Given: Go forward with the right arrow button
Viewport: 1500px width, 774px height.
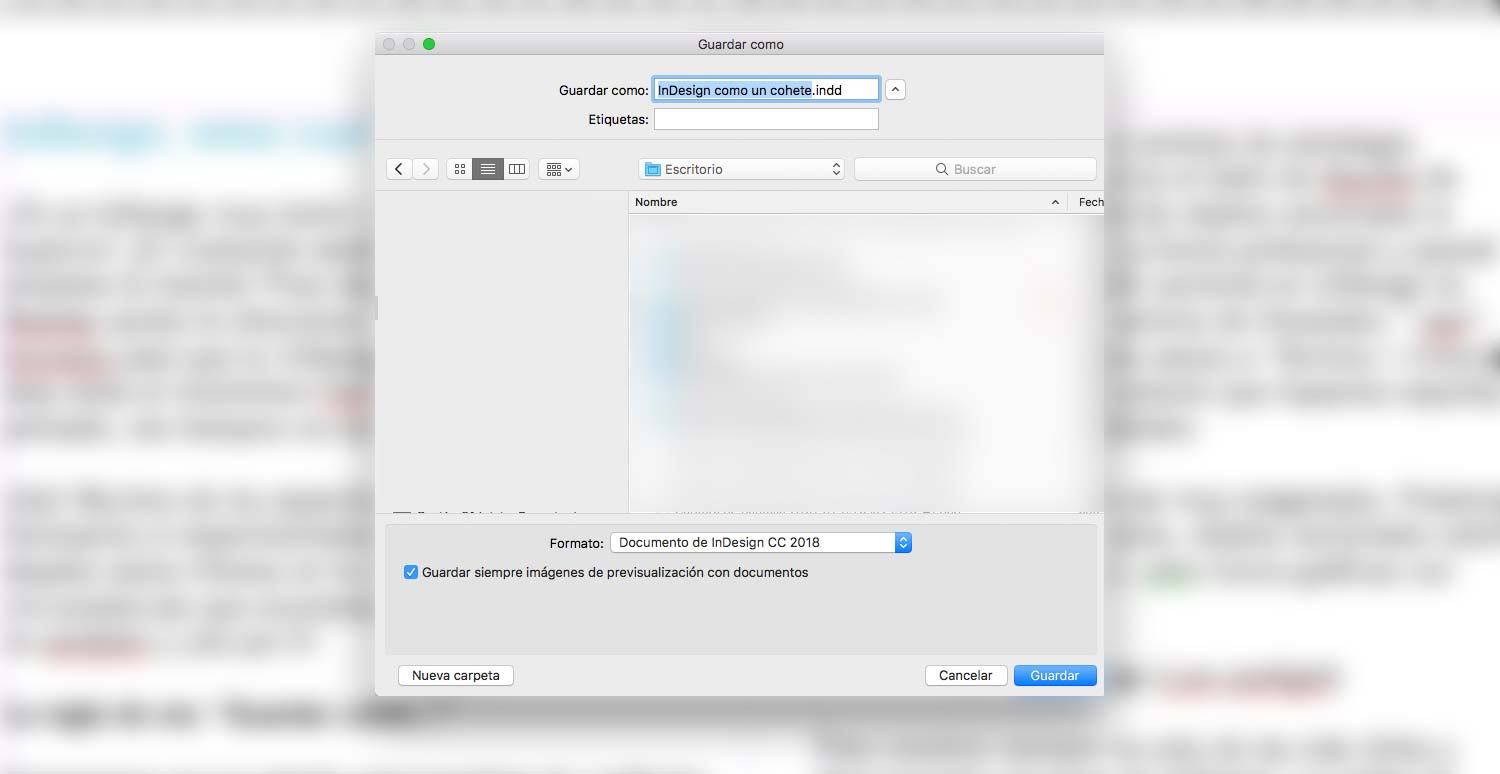Looking at the screenshot, I should click(426, 169).
